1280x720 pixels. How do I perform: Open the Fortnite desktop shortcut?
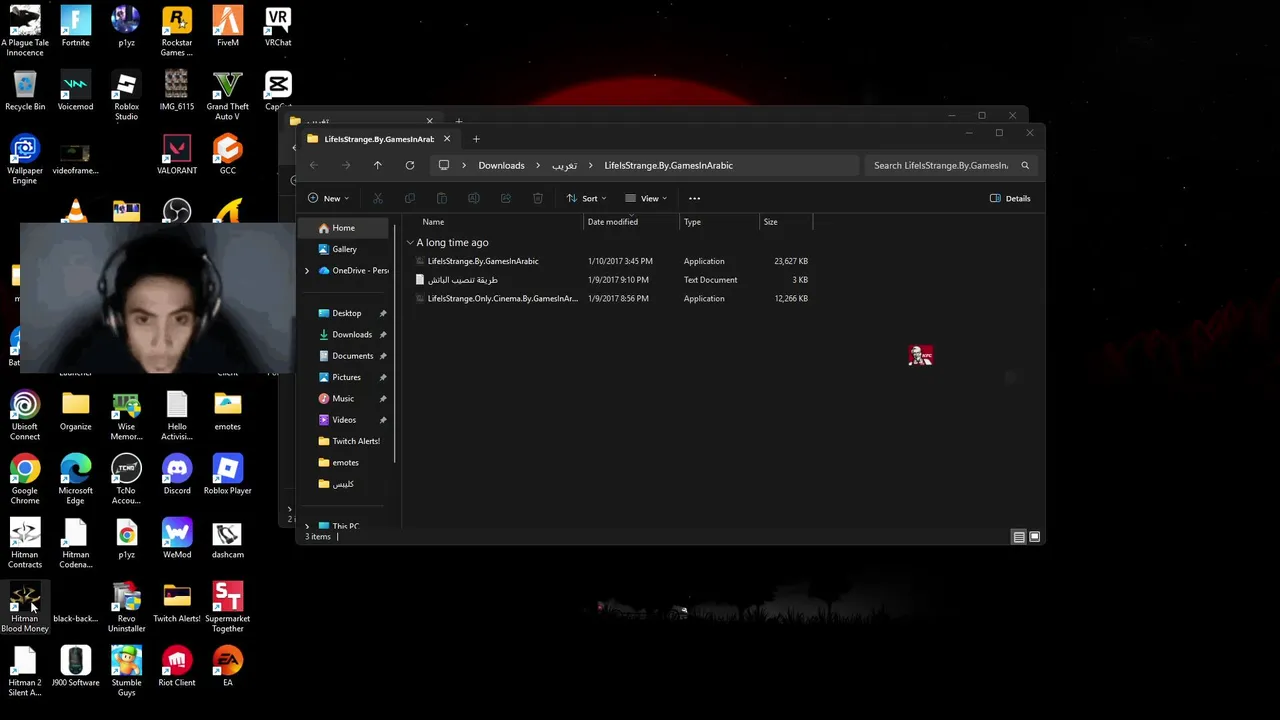[75, 27]
